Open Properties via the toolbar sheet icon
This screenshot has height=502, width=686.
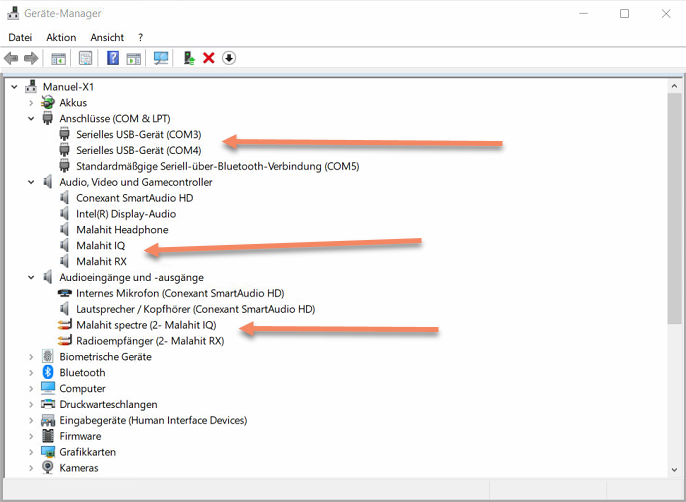[85, 58]
